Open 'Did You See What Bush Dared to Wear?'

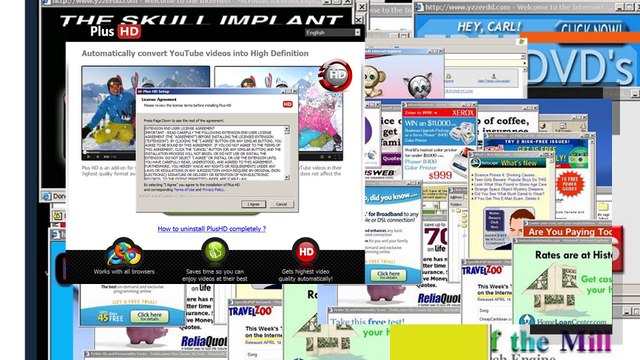(509, 194)
